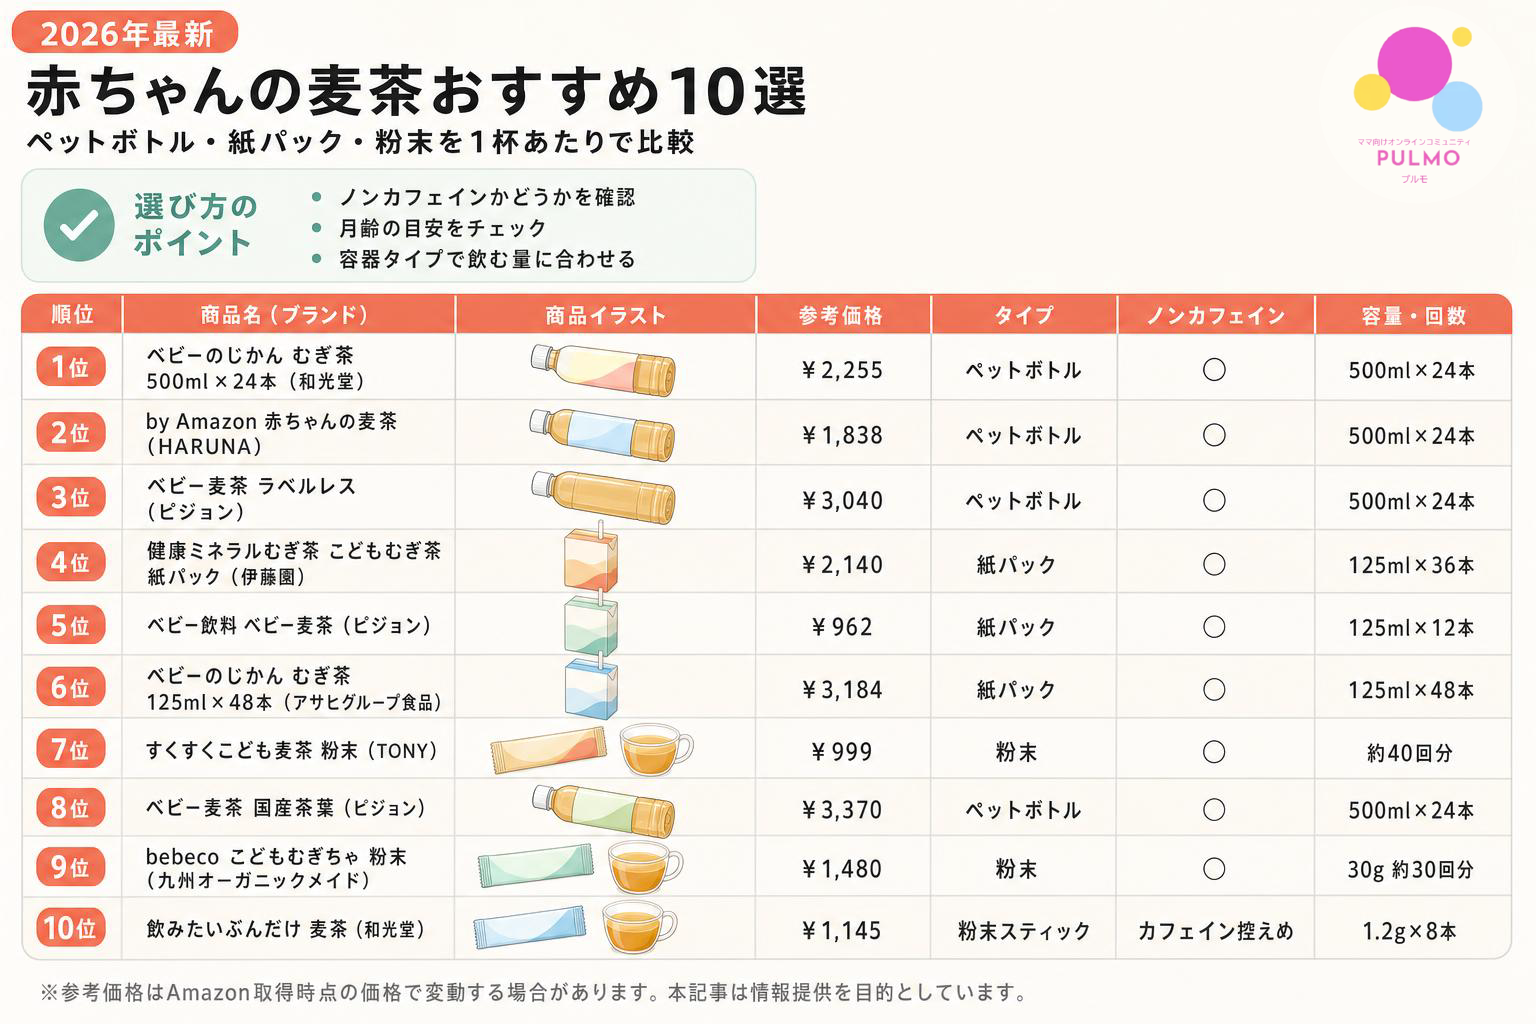This screenshot has width=1536, height=1024.
Task: Click the blue powder stick in 10位 row
Action: [x=530, y=927]
